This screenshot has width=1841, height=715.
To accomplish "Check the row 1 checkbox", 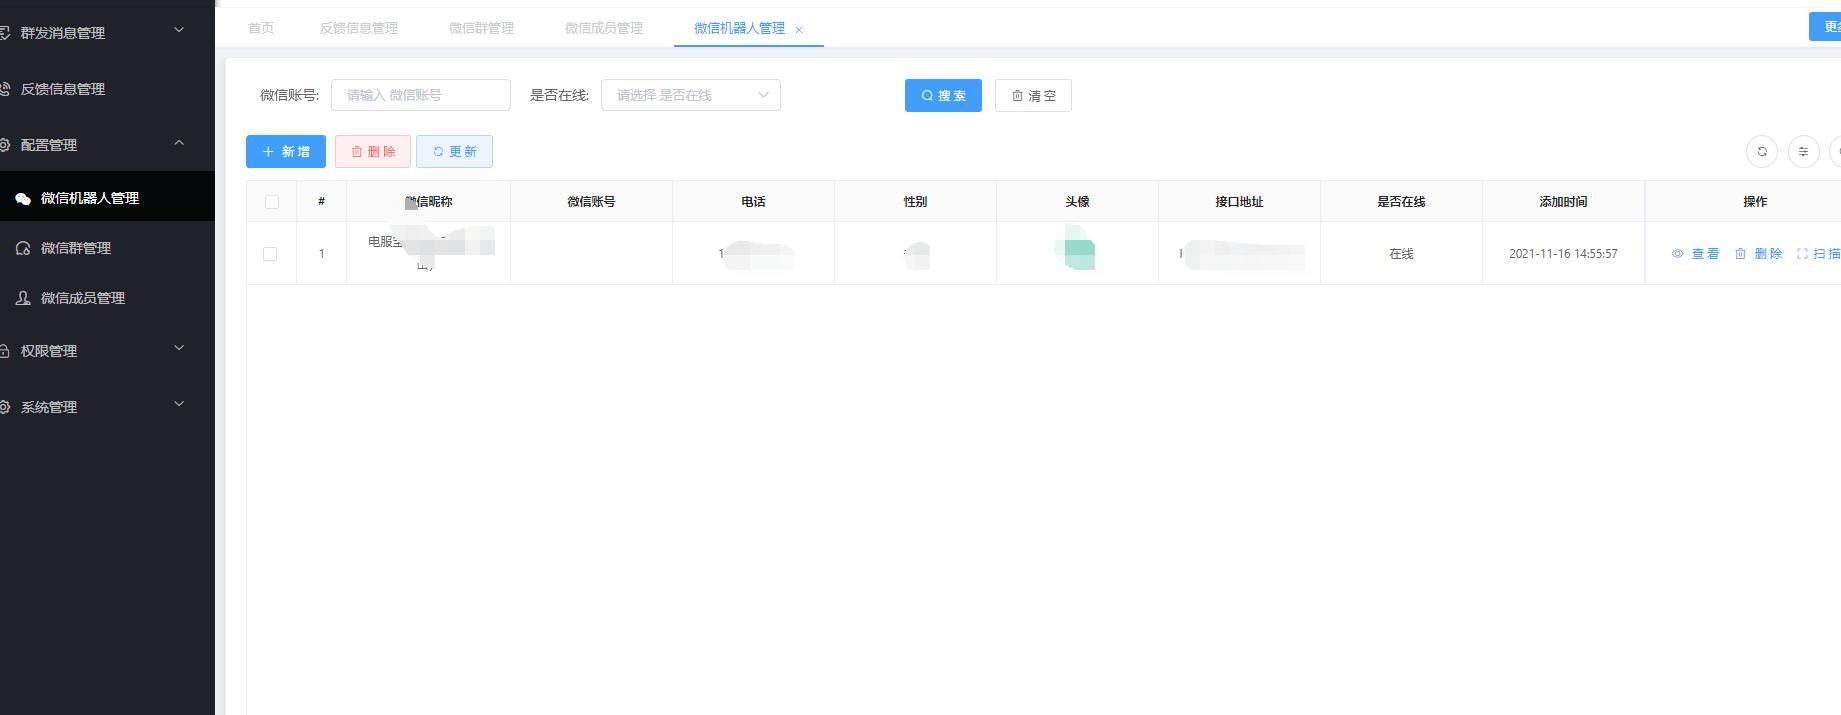I will 270,254.
